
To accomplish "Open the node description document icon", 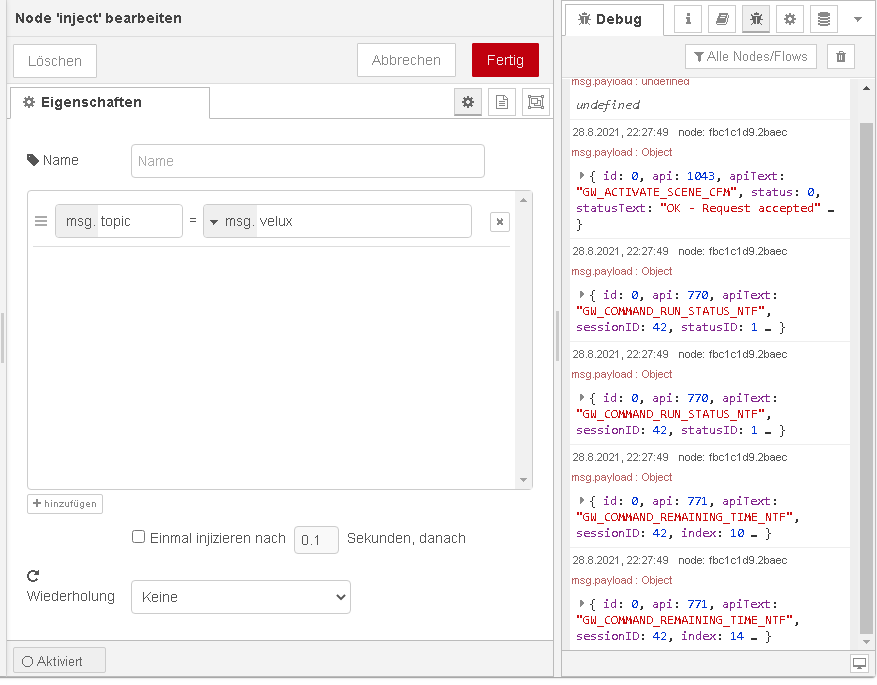I will point(502,102).
